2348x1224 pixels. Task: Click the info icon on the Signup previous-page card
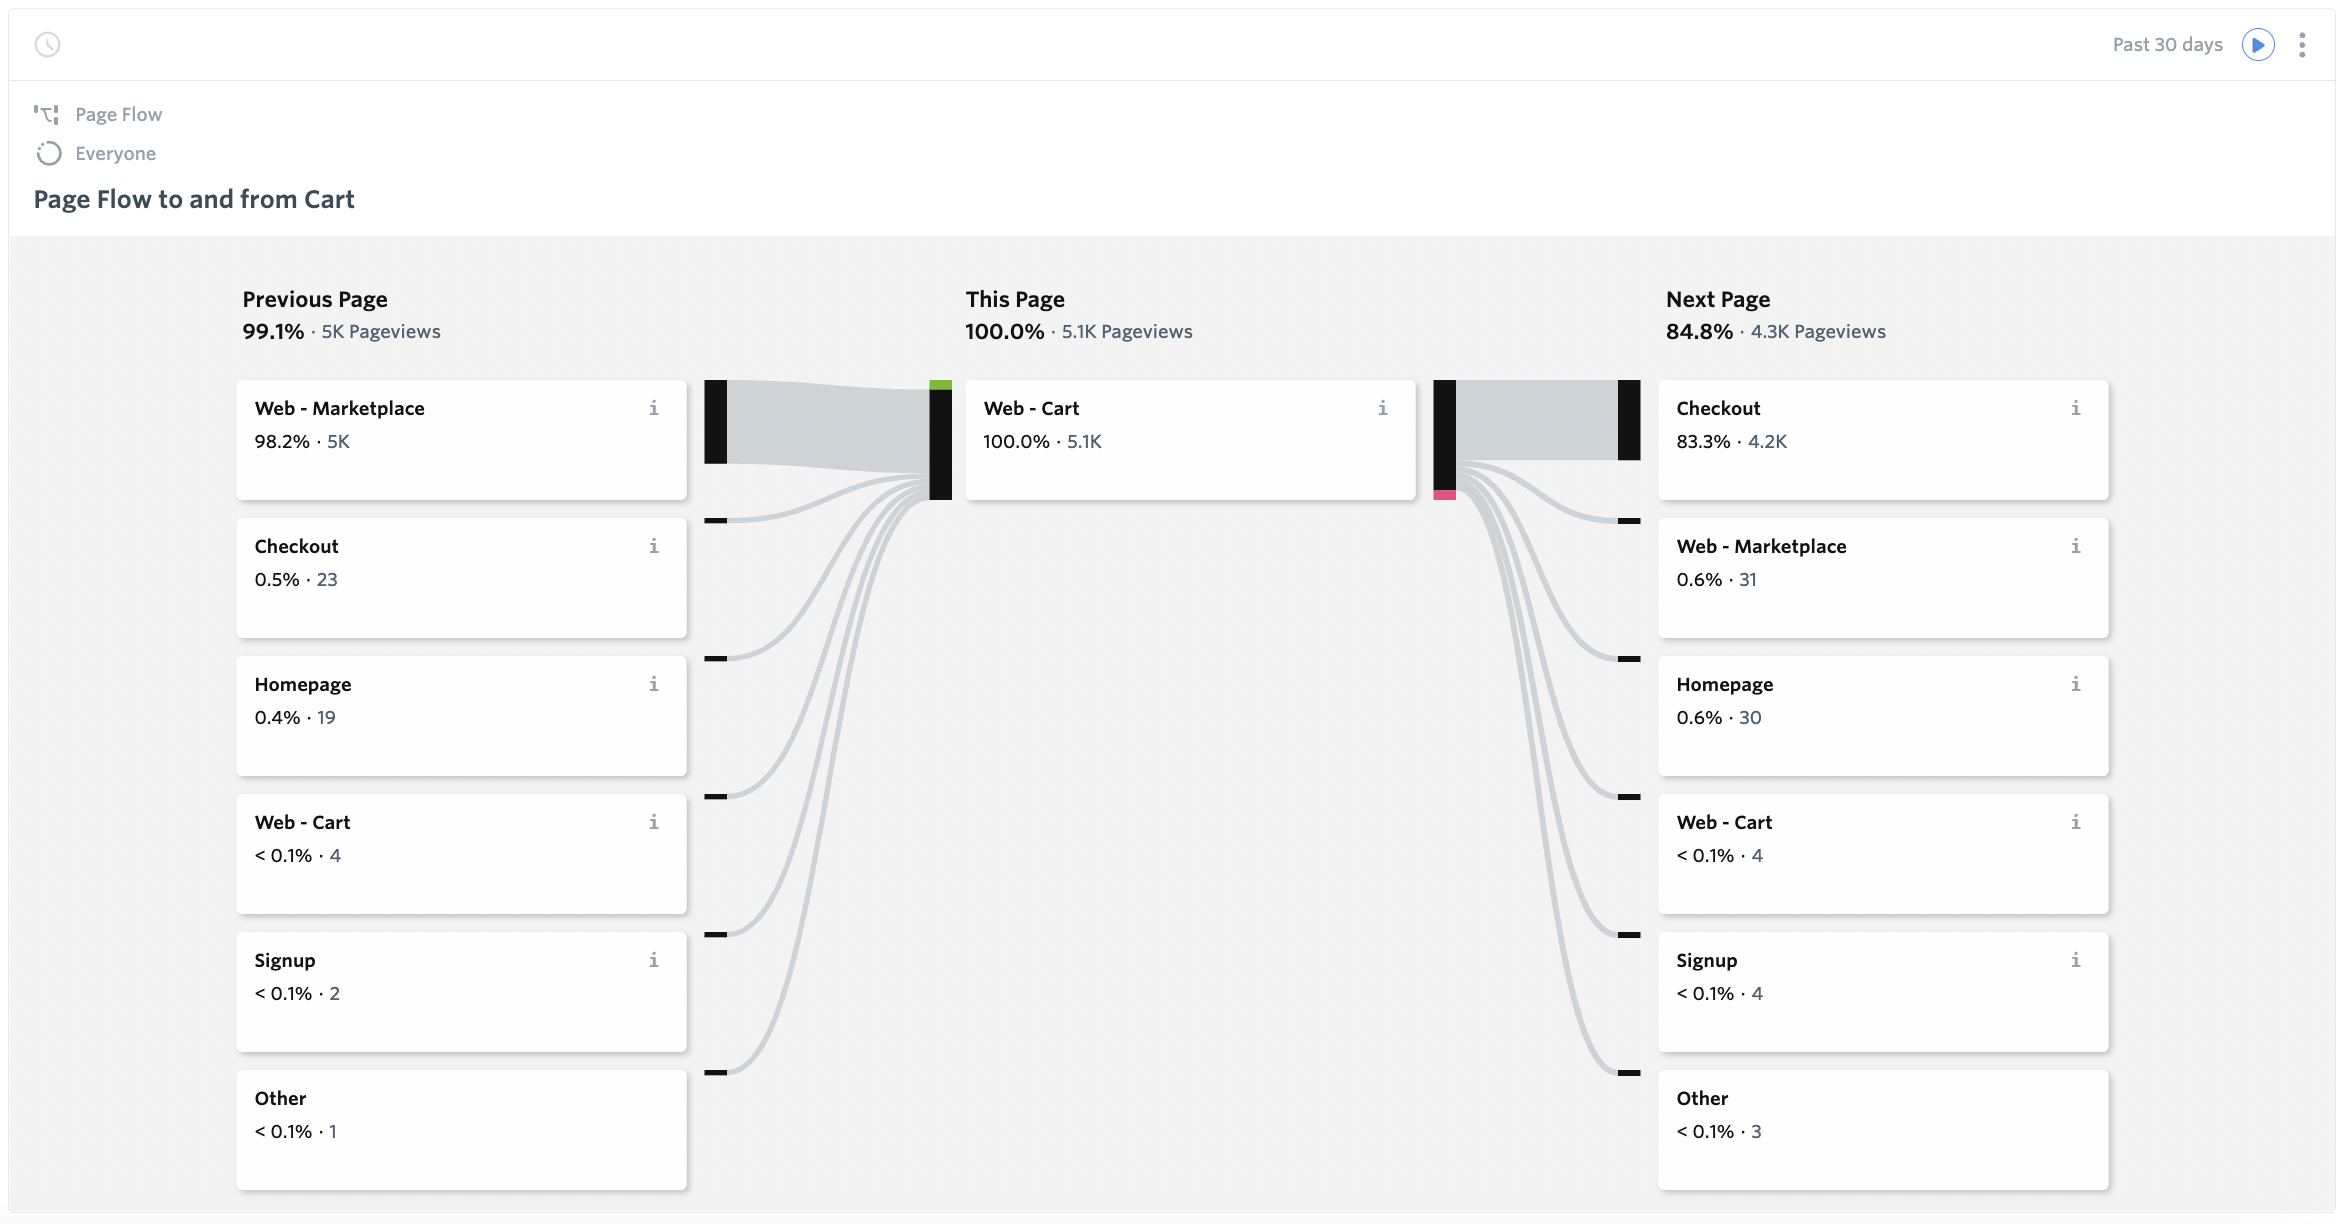click(x=655, y=960)
